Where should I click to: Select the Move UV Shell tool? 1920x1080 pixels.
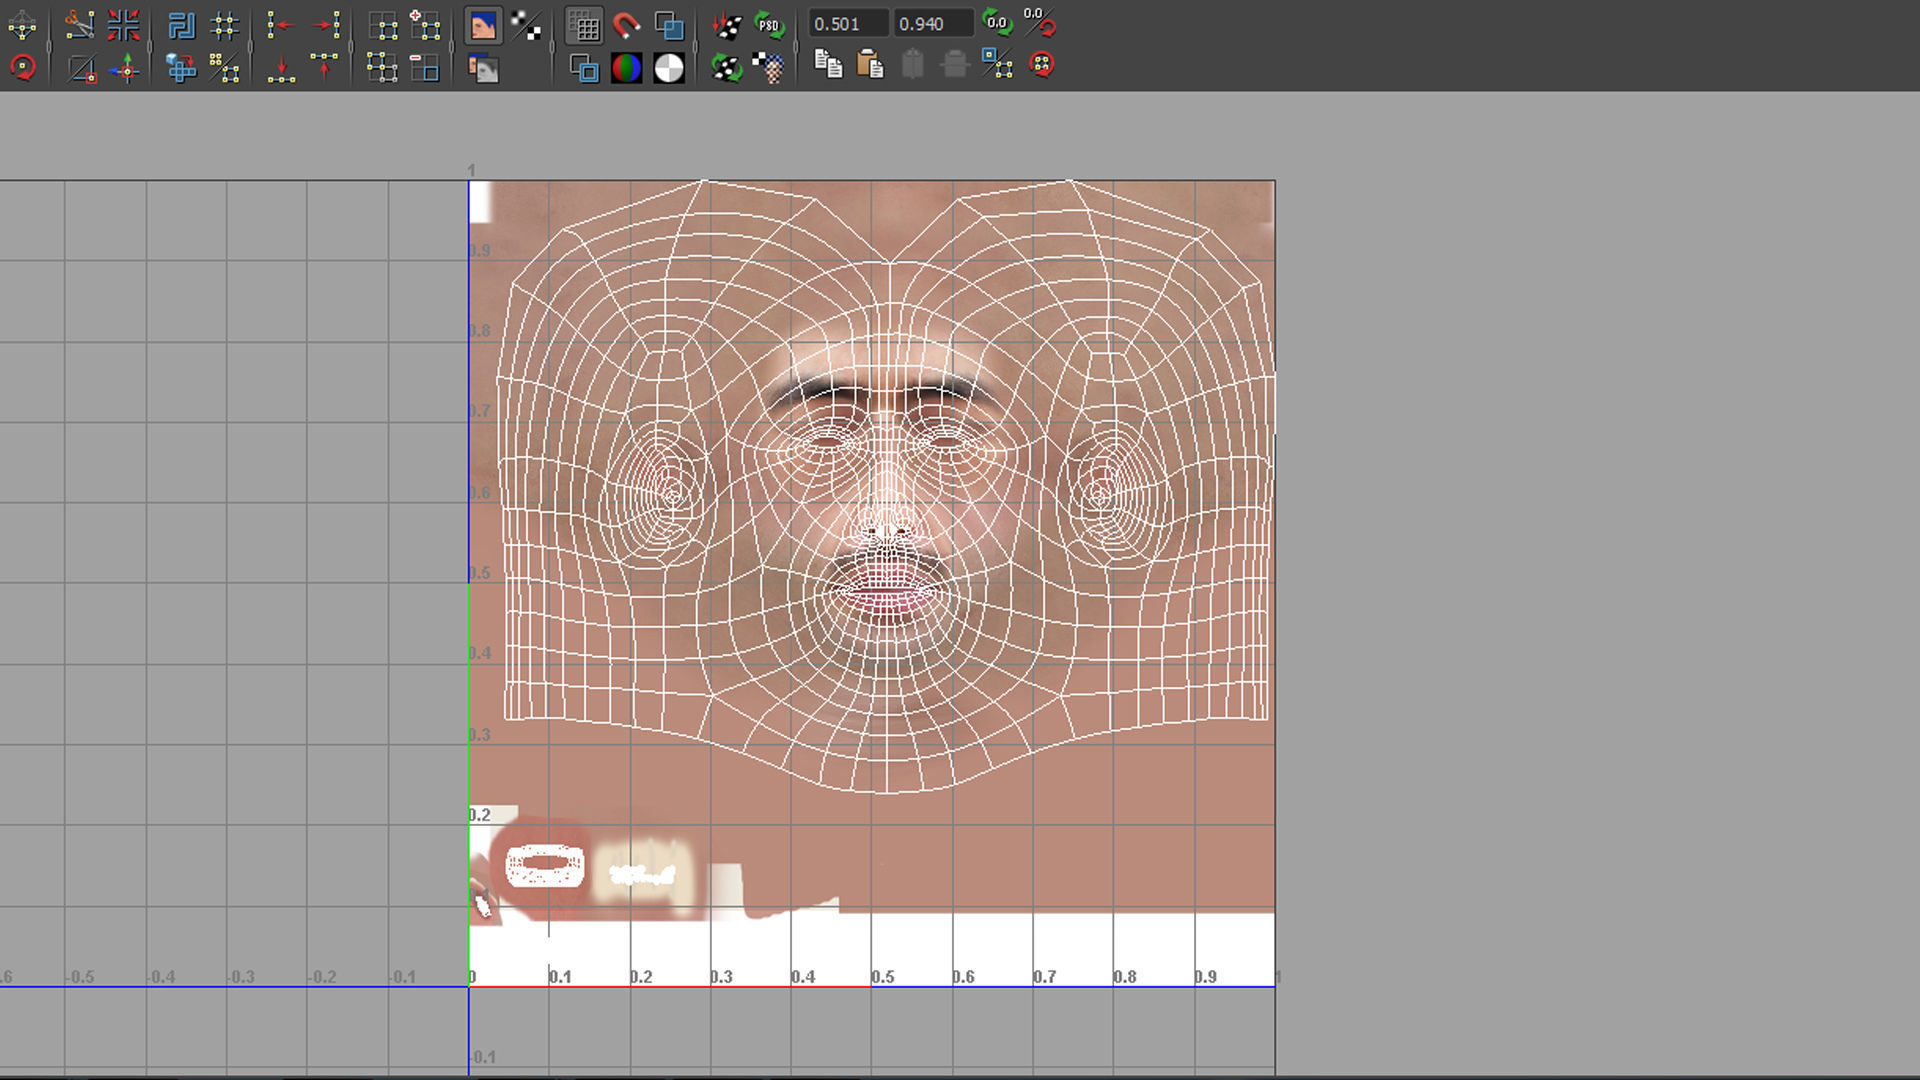pyautogui.click(x=124, y=68)
